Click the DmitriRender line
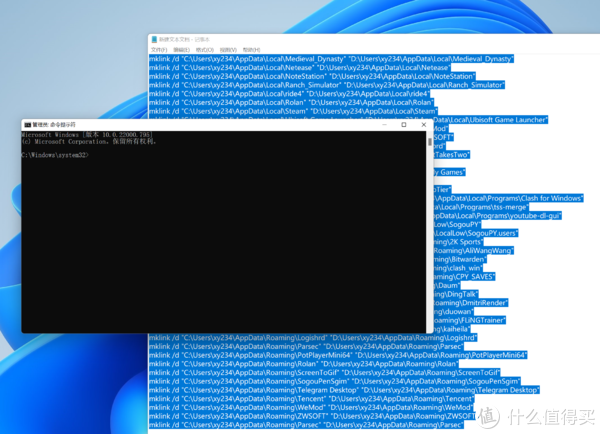The image size is (600, 434). coord(471,303)
